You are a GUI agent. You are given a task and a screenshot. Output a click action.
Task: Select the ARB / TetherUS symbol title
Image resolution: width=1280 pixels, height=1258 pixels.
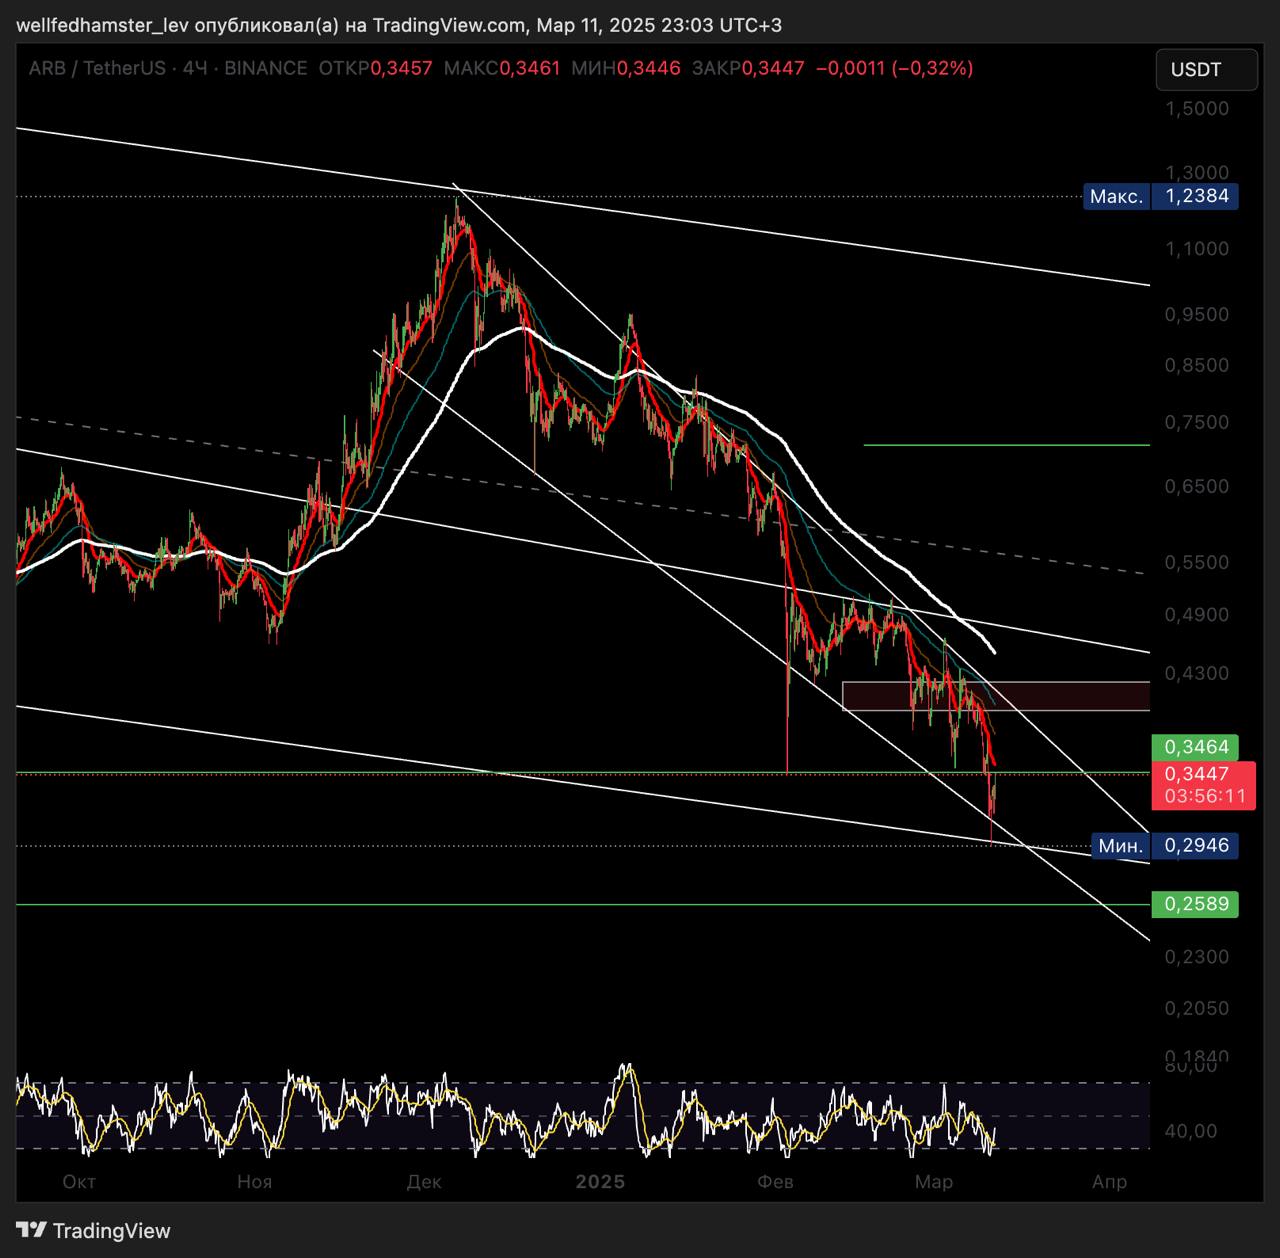pyautogui.click(x=96, y=68)
